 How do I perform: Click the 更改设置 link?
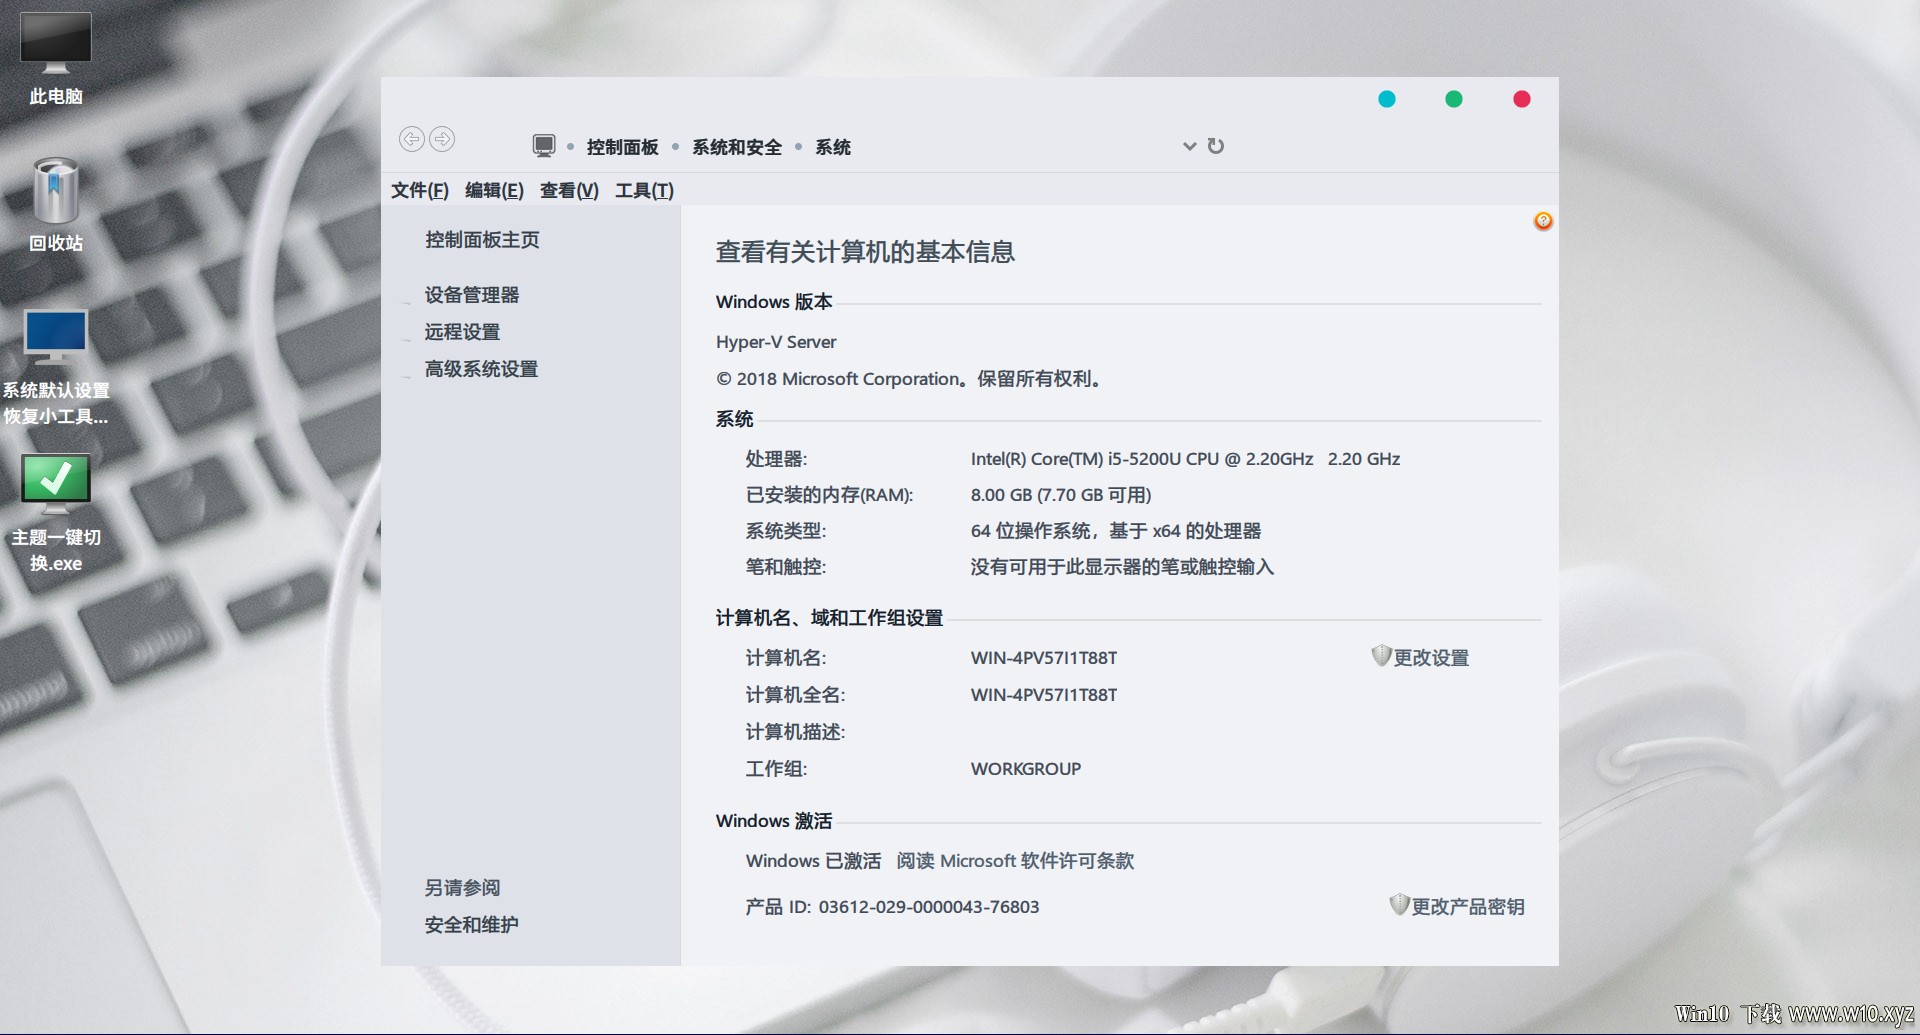tap(1431, 658)
